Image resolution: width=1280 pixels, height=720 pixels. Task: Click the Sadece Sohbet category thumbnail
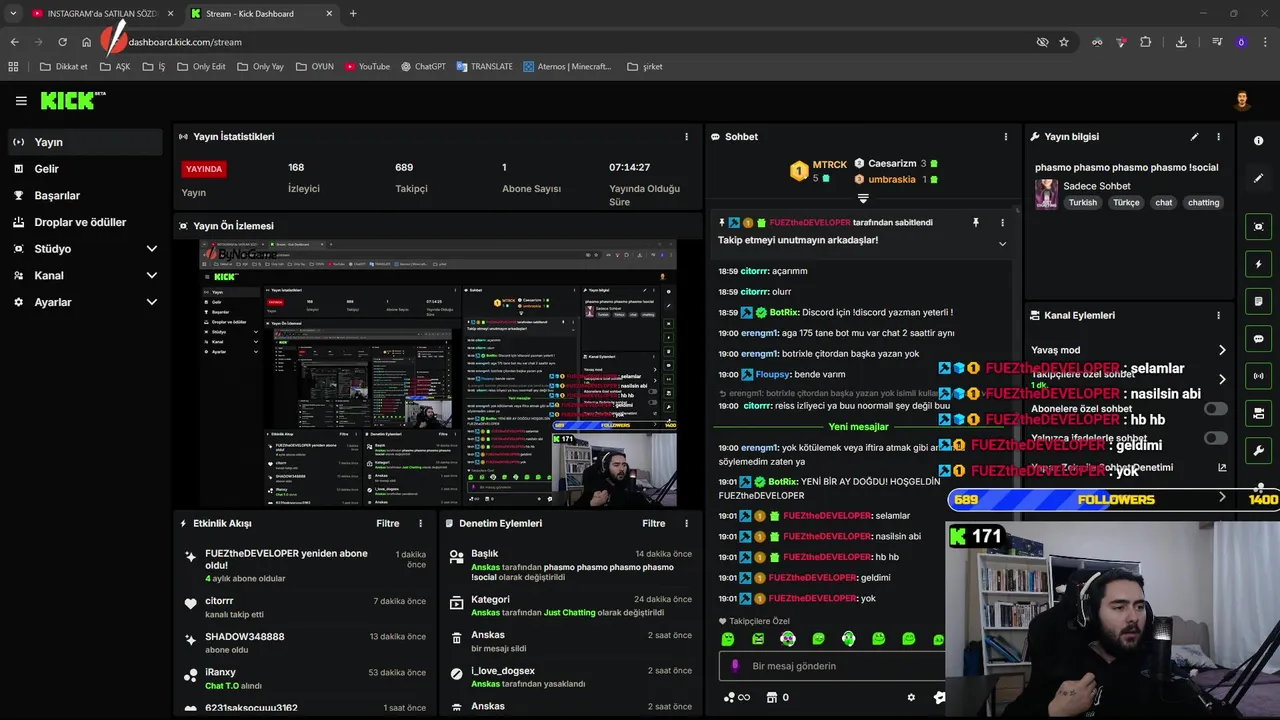[1046, 194]
